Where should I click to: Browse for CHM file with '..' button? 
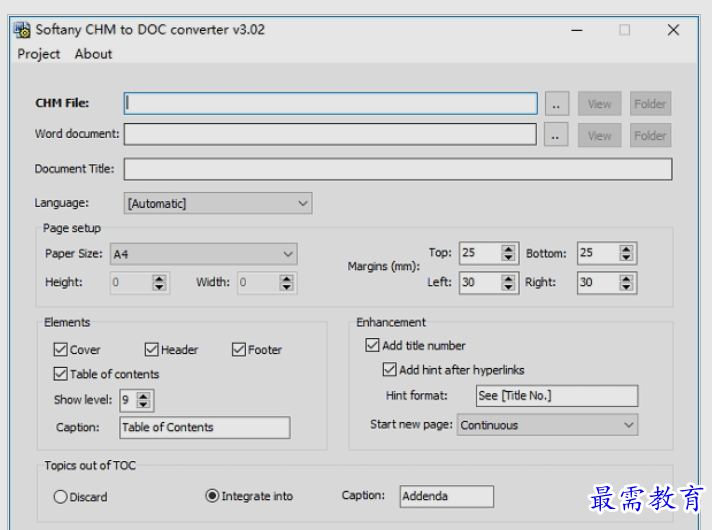tap(556, 104)
